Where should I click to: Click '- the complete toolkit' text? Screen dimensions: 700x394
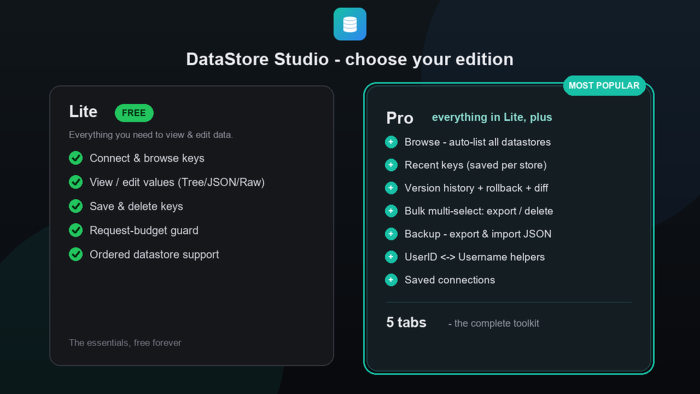click(493, 323)
